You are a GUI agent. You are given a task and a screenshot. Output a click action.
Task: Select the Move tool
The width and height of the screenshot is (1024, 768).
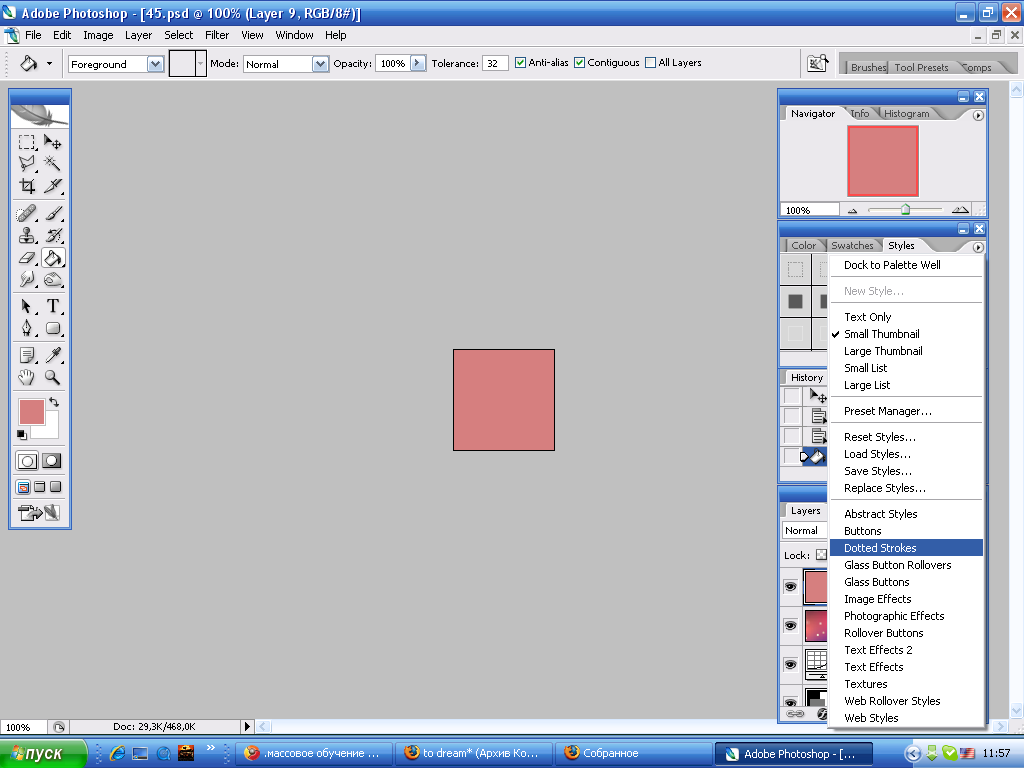tap(53, 142)
